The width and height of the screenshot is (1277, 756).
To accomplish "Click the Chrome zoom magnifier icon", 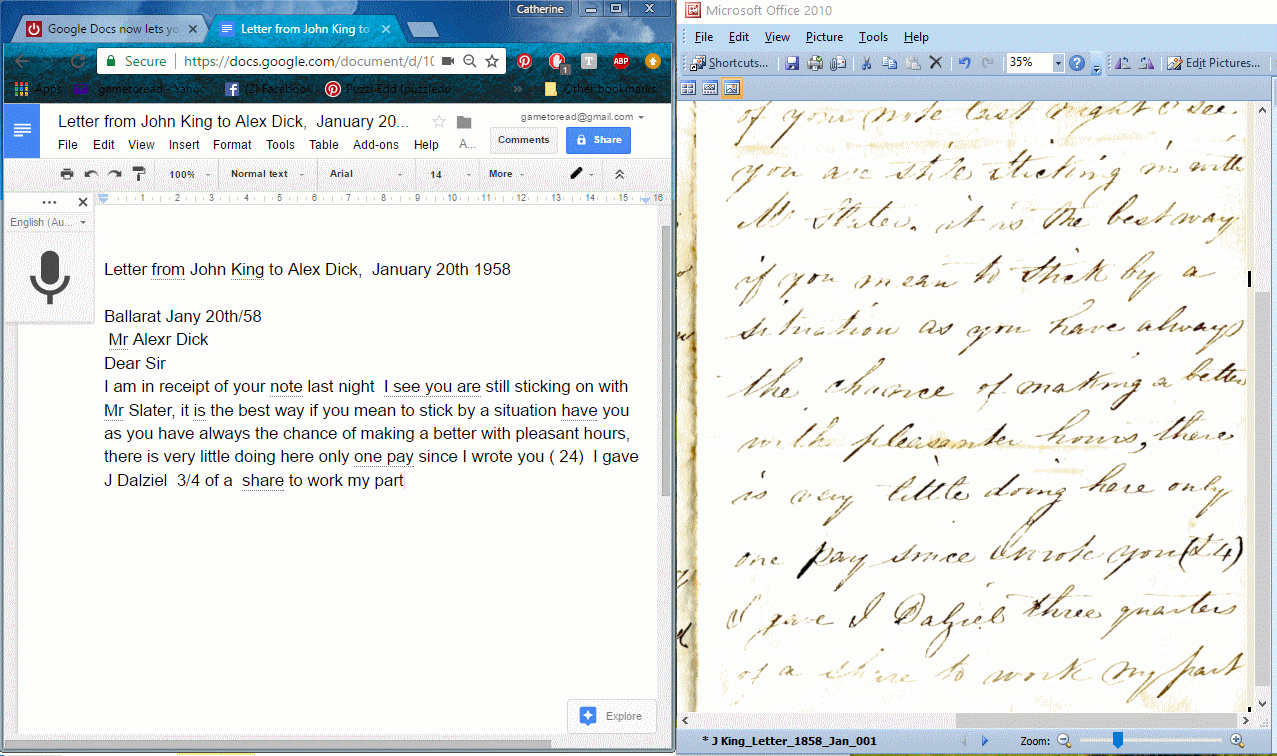I will 469,61.
